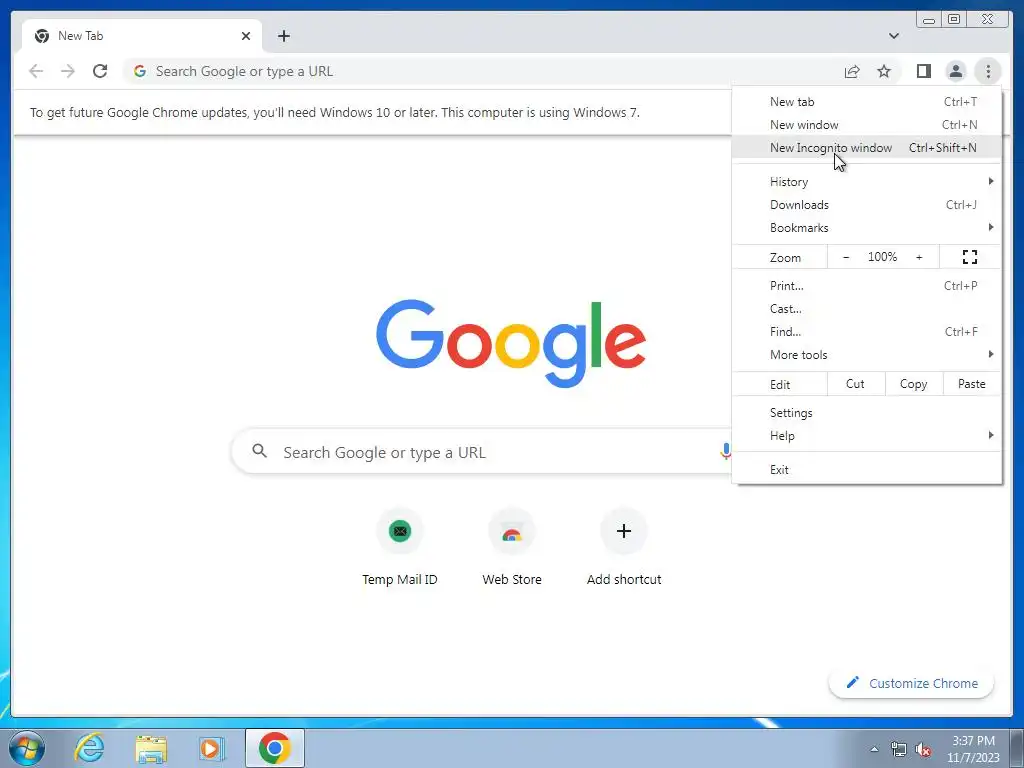Decrease zoom with minus button

pyautogui.click(x=846, y=257)
